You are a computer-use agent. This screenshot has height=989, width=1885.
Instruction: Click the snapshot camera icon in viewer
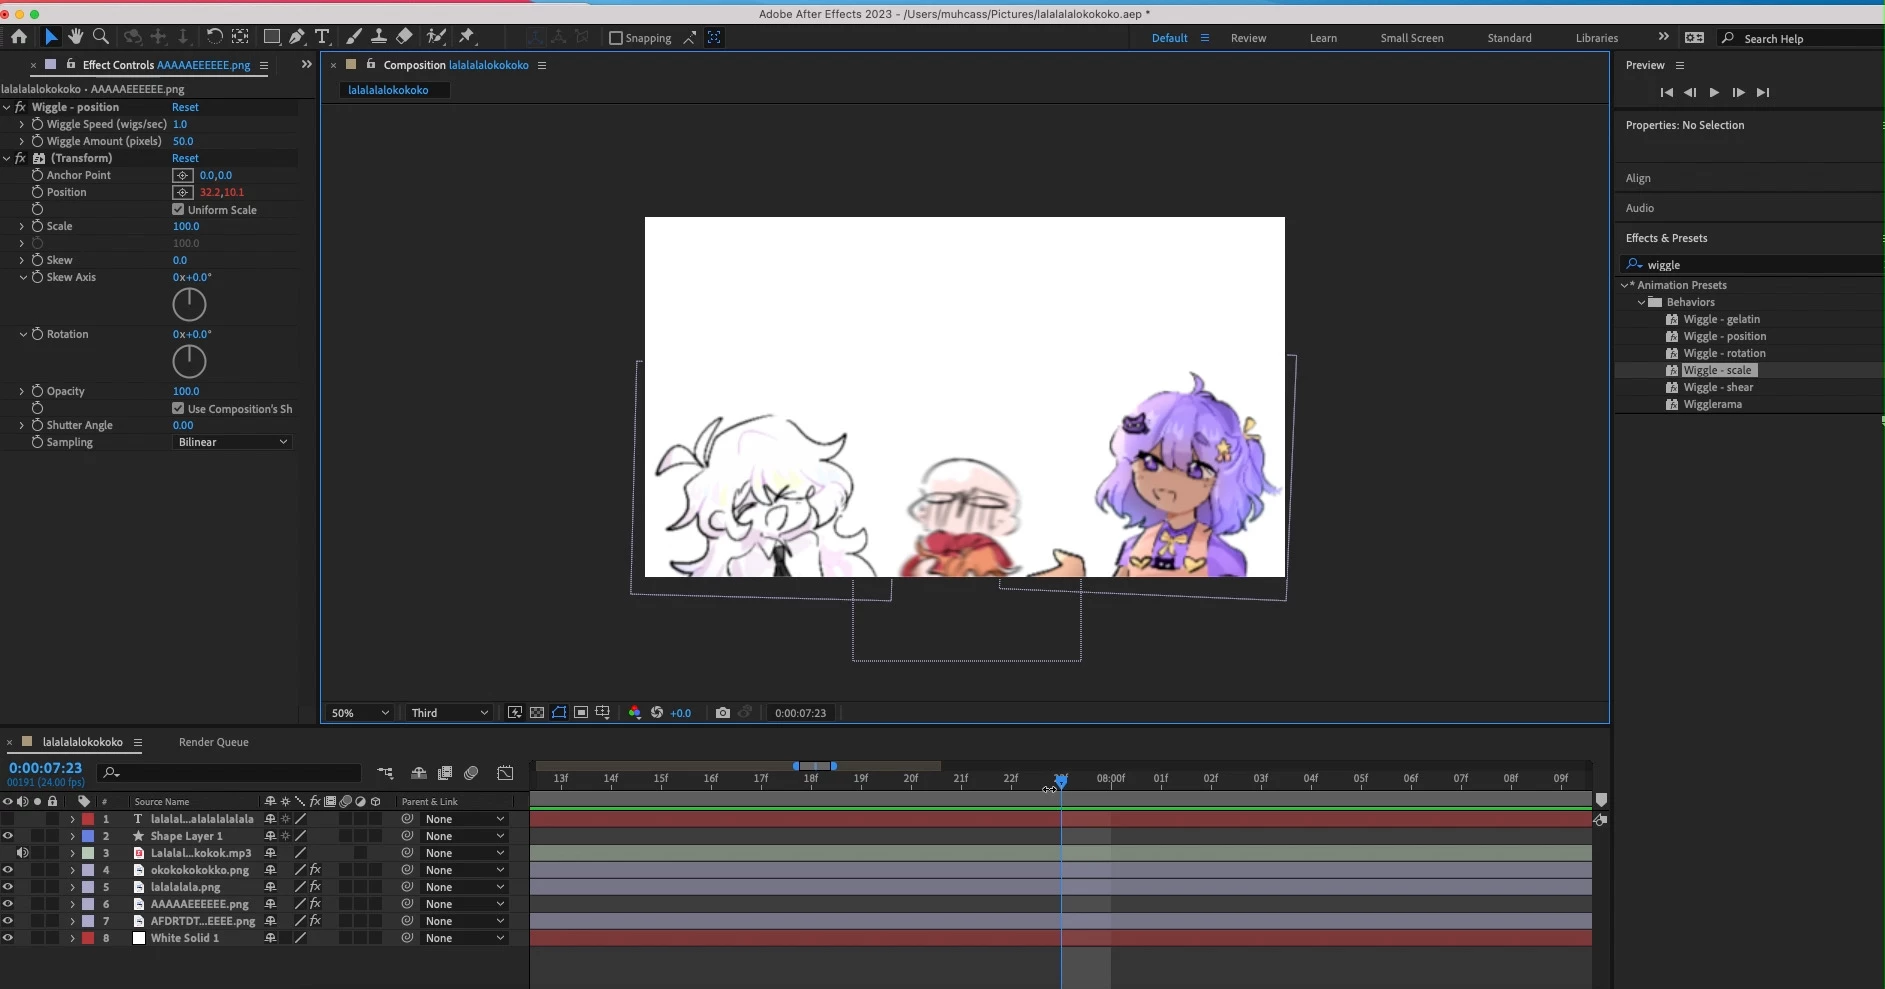click(723, 713)
